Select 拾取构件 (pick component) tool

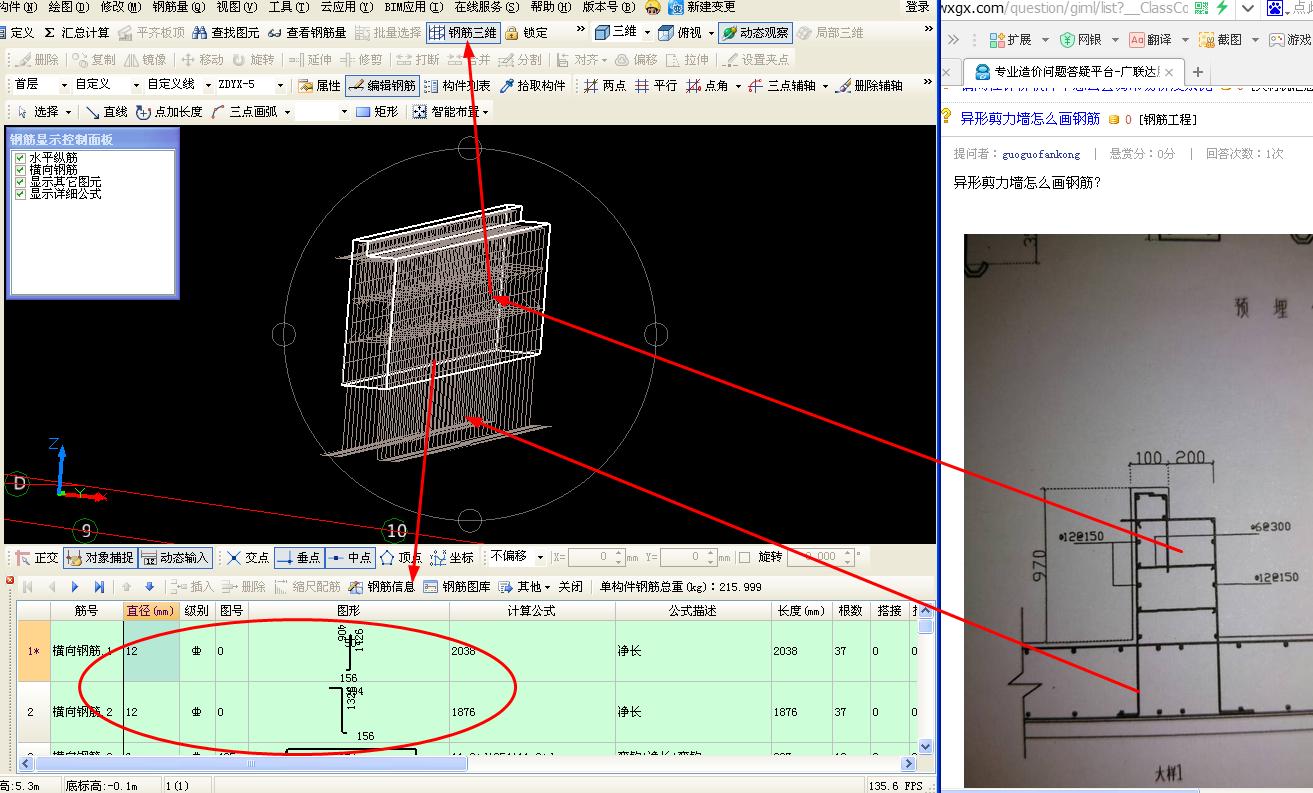(533, 85)
